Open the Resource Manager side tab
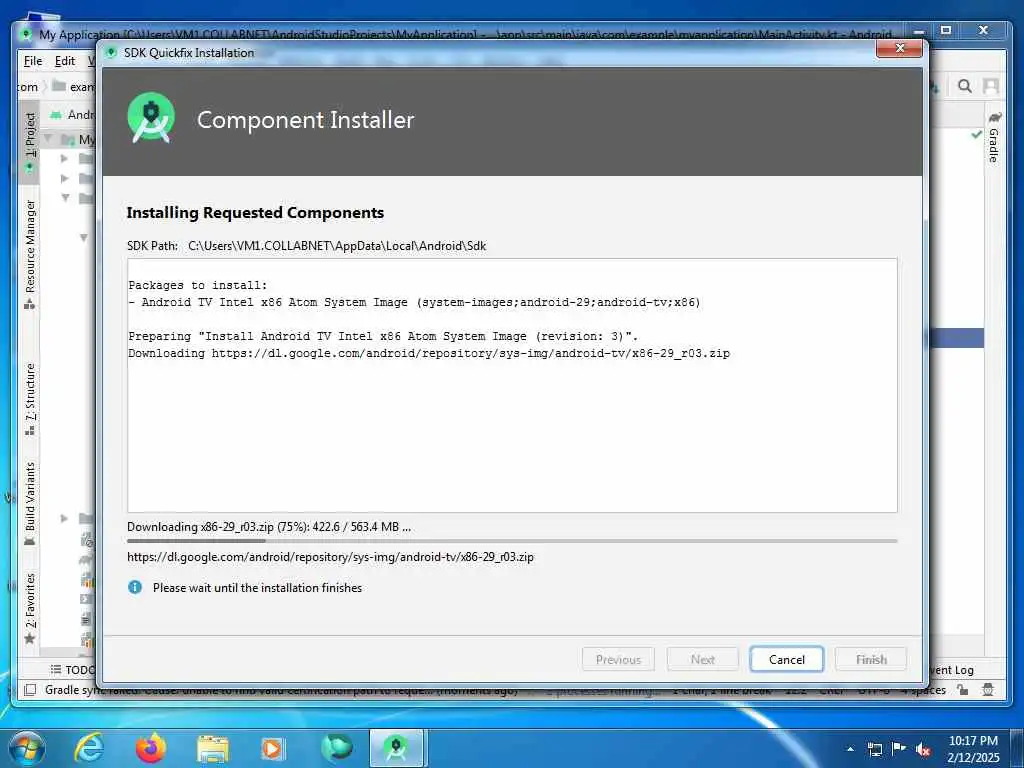The image size is (1024, 768). [30, 253]
